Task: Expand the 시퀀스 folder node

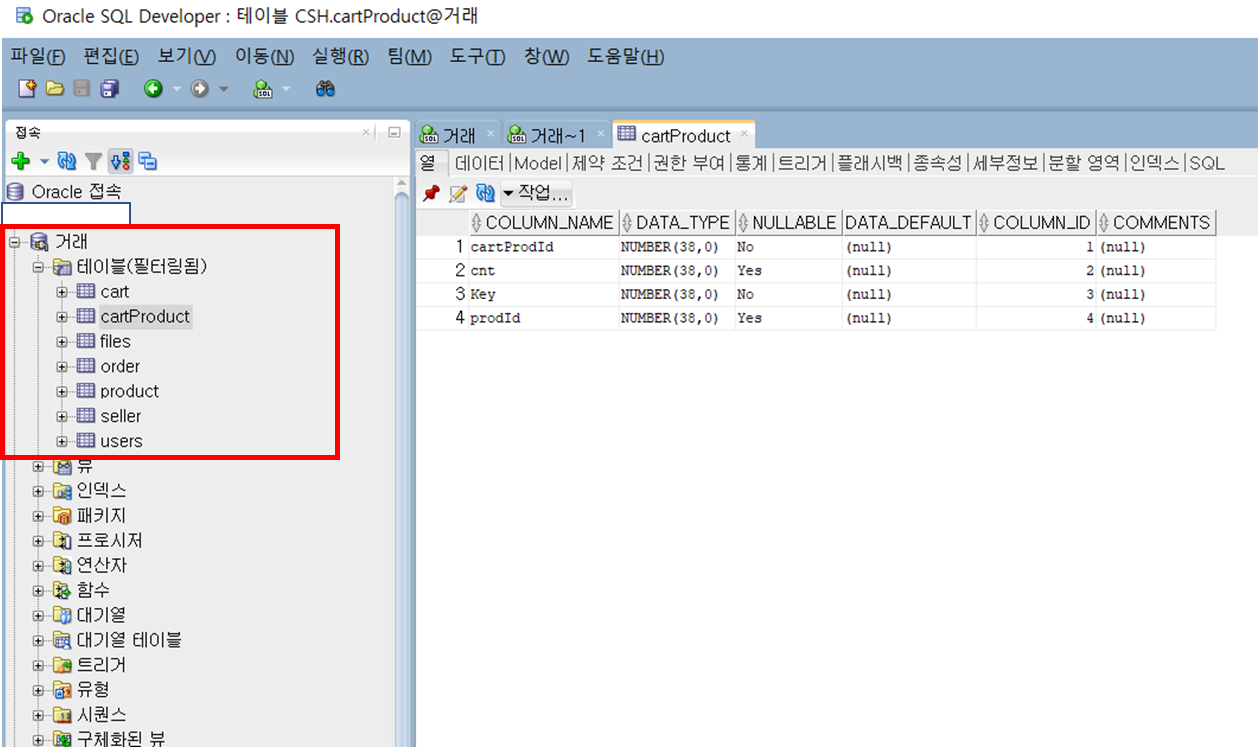Action: point(38,715)
